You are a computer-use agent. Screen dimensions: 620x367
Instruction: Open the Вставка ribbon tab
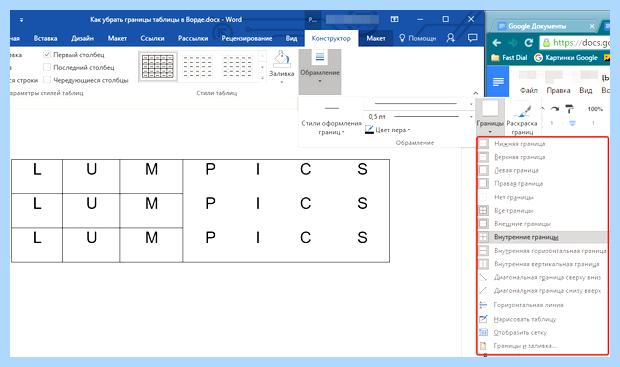coord(45,38)
